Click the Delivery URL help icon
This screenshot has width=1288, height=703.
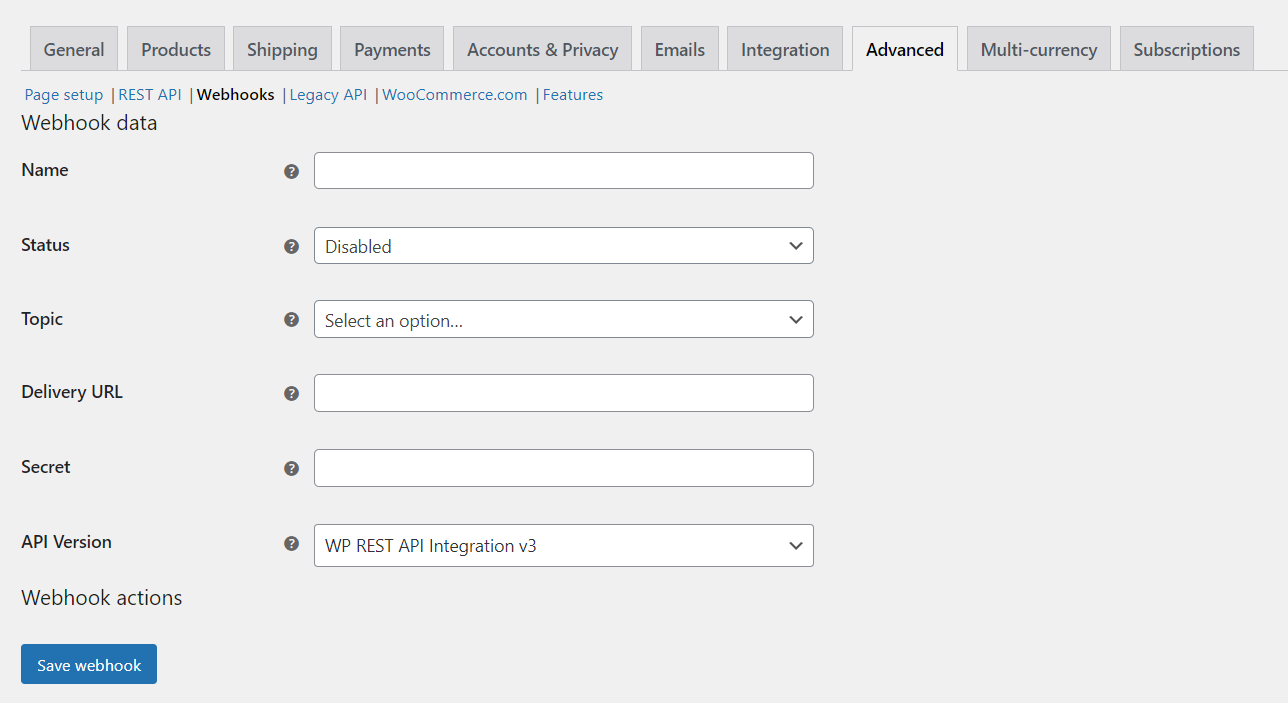pos(291,393)
